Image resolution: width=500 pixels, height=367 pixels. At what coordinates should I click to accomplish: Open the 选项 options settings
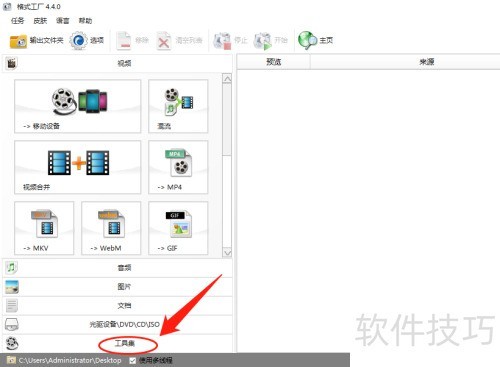point(87,41)
